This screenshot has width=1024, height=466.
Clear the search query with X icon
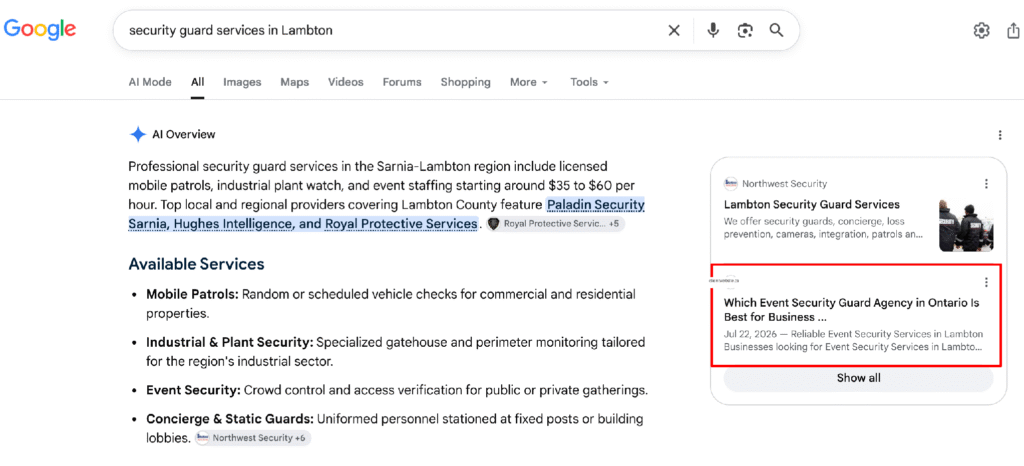(674, 30)
